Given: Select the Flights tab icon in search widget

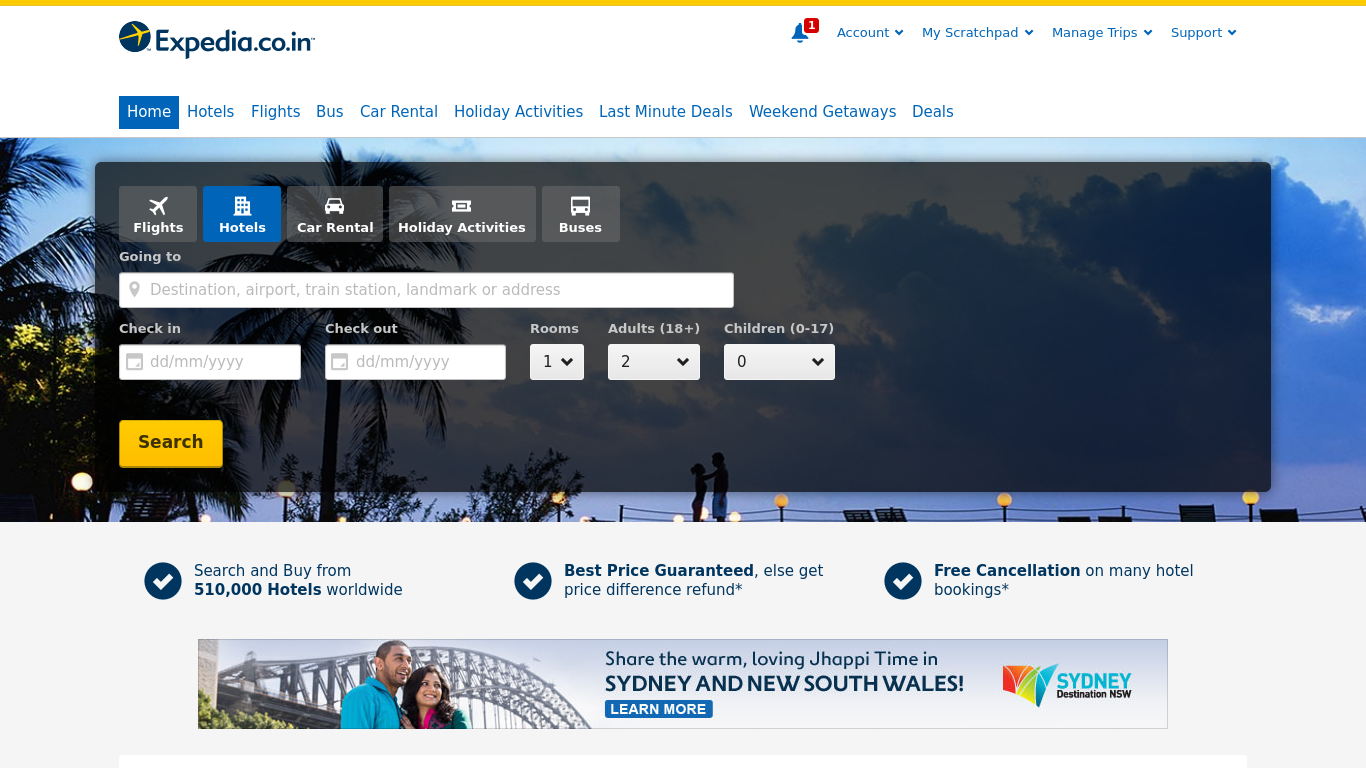Looking at the screenshot, I should click(x=157, y=205).
